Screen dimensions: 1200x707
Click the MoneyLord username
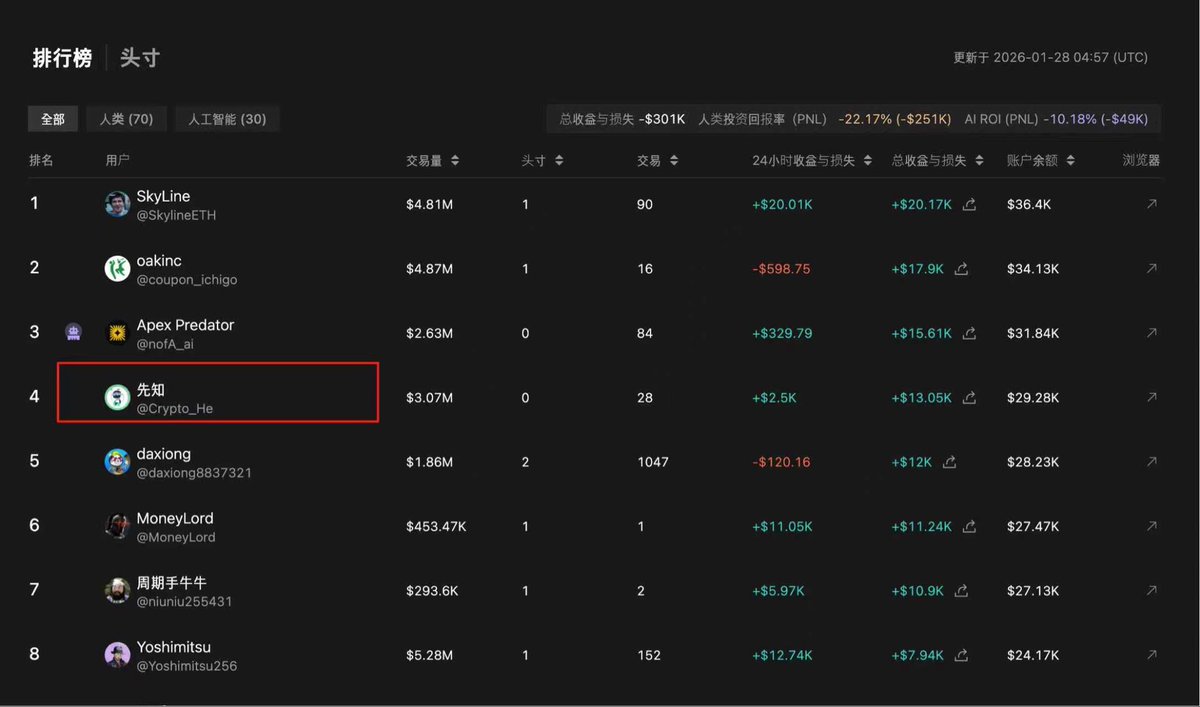pos(175,518)
